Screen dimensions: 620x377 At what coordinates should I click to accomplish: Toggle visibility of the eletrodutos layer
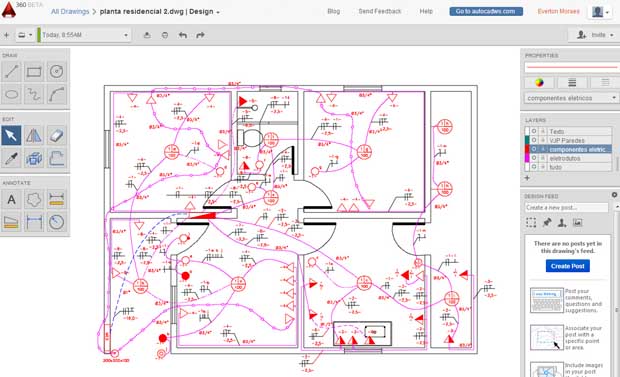click(x=534, y=158)
